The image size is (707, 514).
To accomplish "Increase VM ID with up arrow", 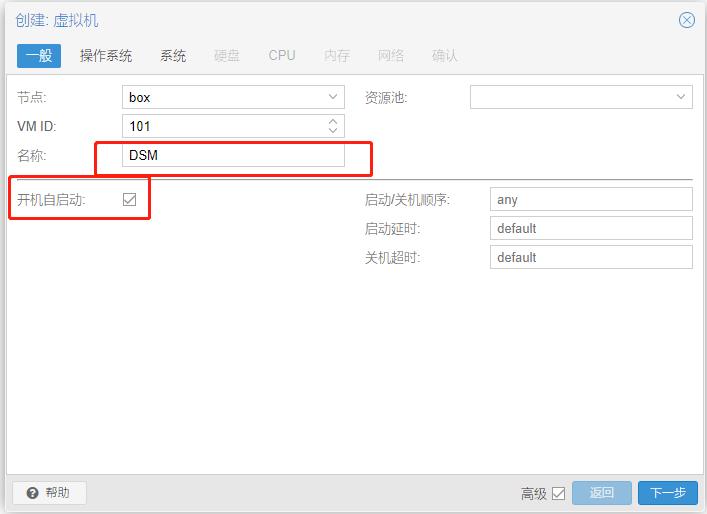I will [x=333, y=122].
